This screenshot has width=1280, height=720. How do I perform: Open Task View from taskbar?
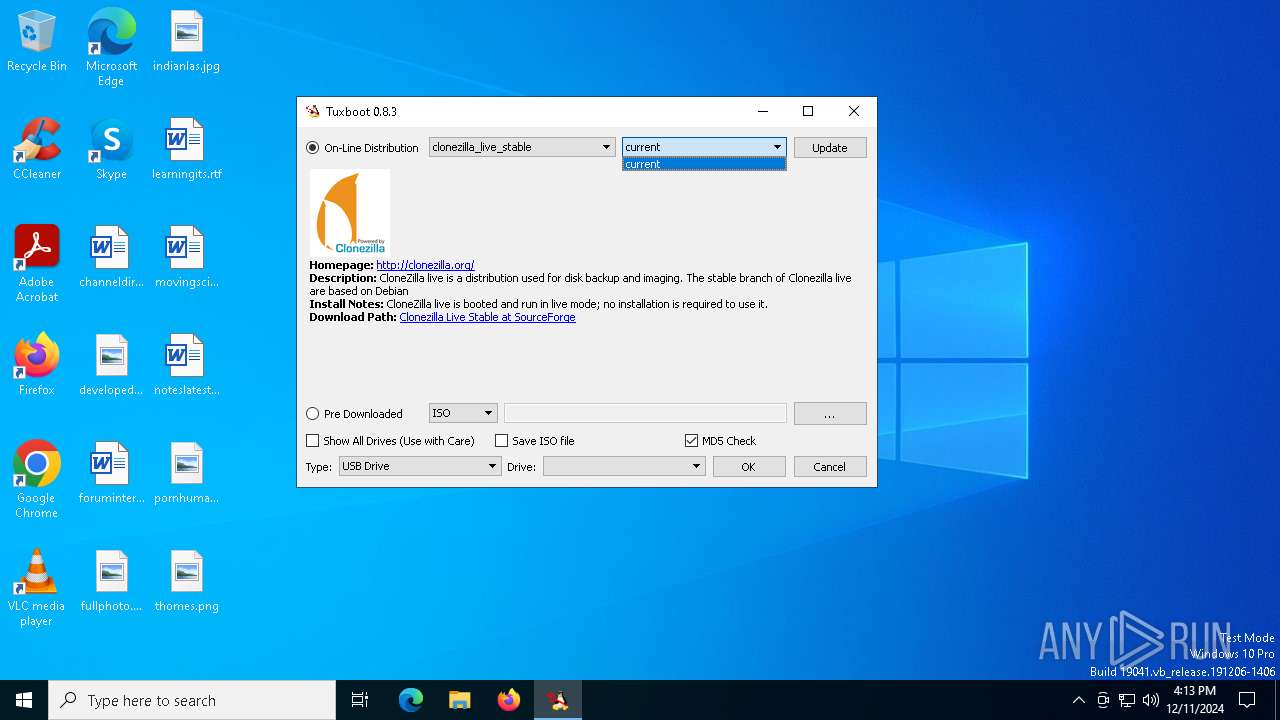coord(360,700)
